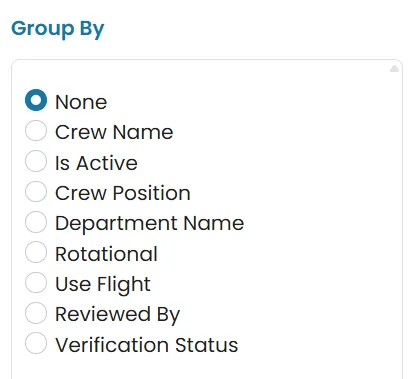Pick the Crew Position radio circle
The image size is (418, 379).
pos(36,191)
